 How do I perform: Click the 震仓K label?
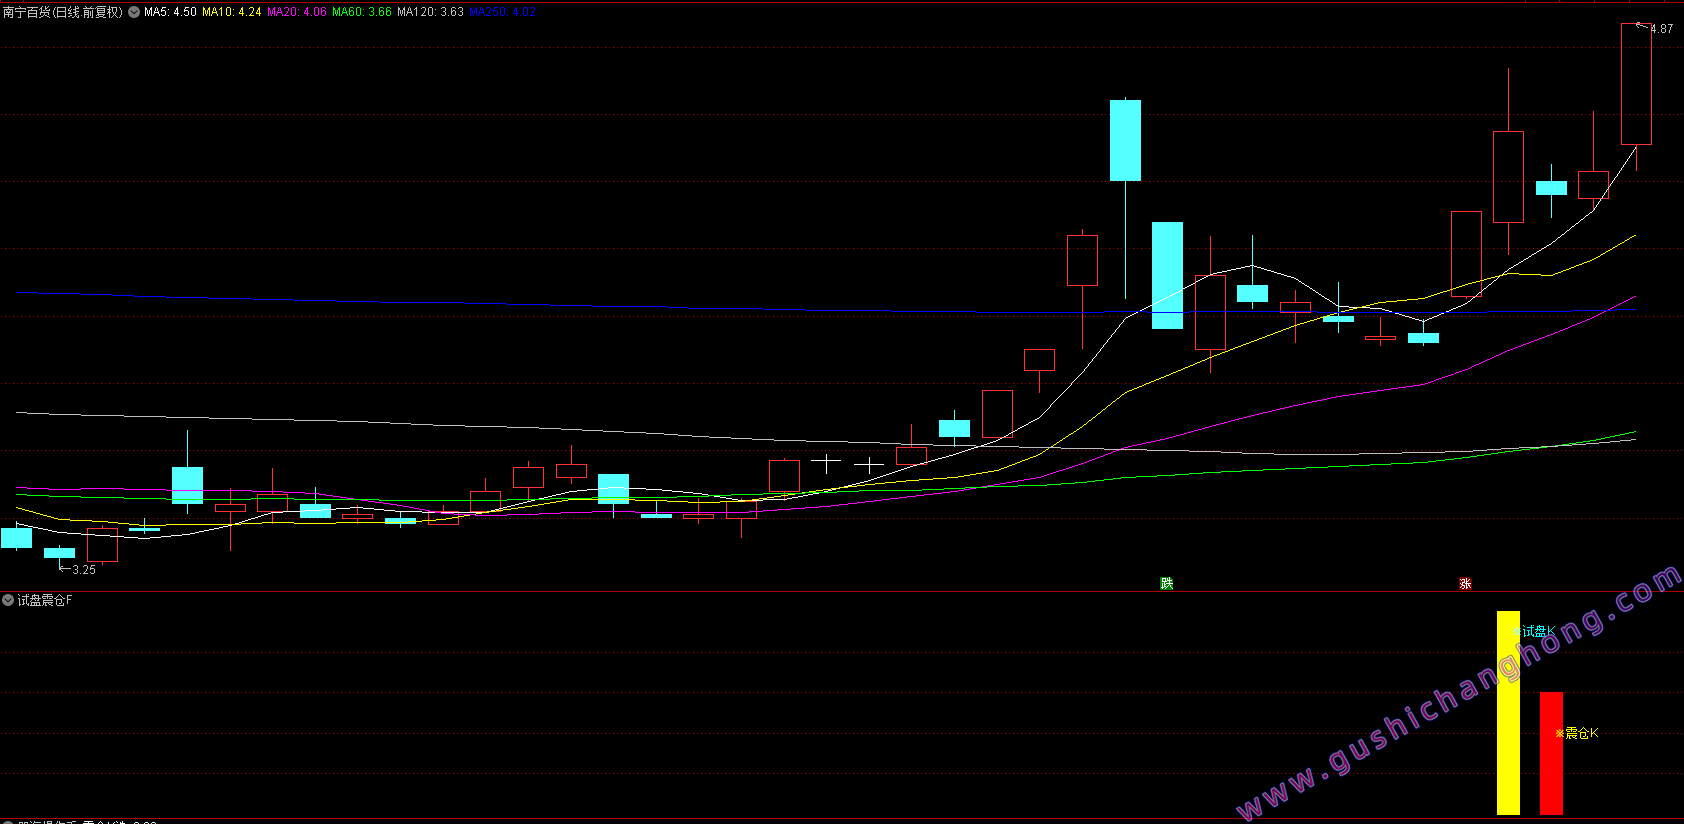1581,733
